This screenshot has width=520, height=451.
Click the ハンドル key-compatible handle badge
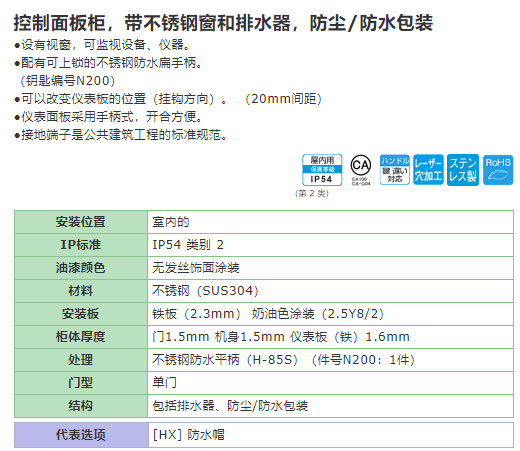pyautogui.click(x=395, y=170)
